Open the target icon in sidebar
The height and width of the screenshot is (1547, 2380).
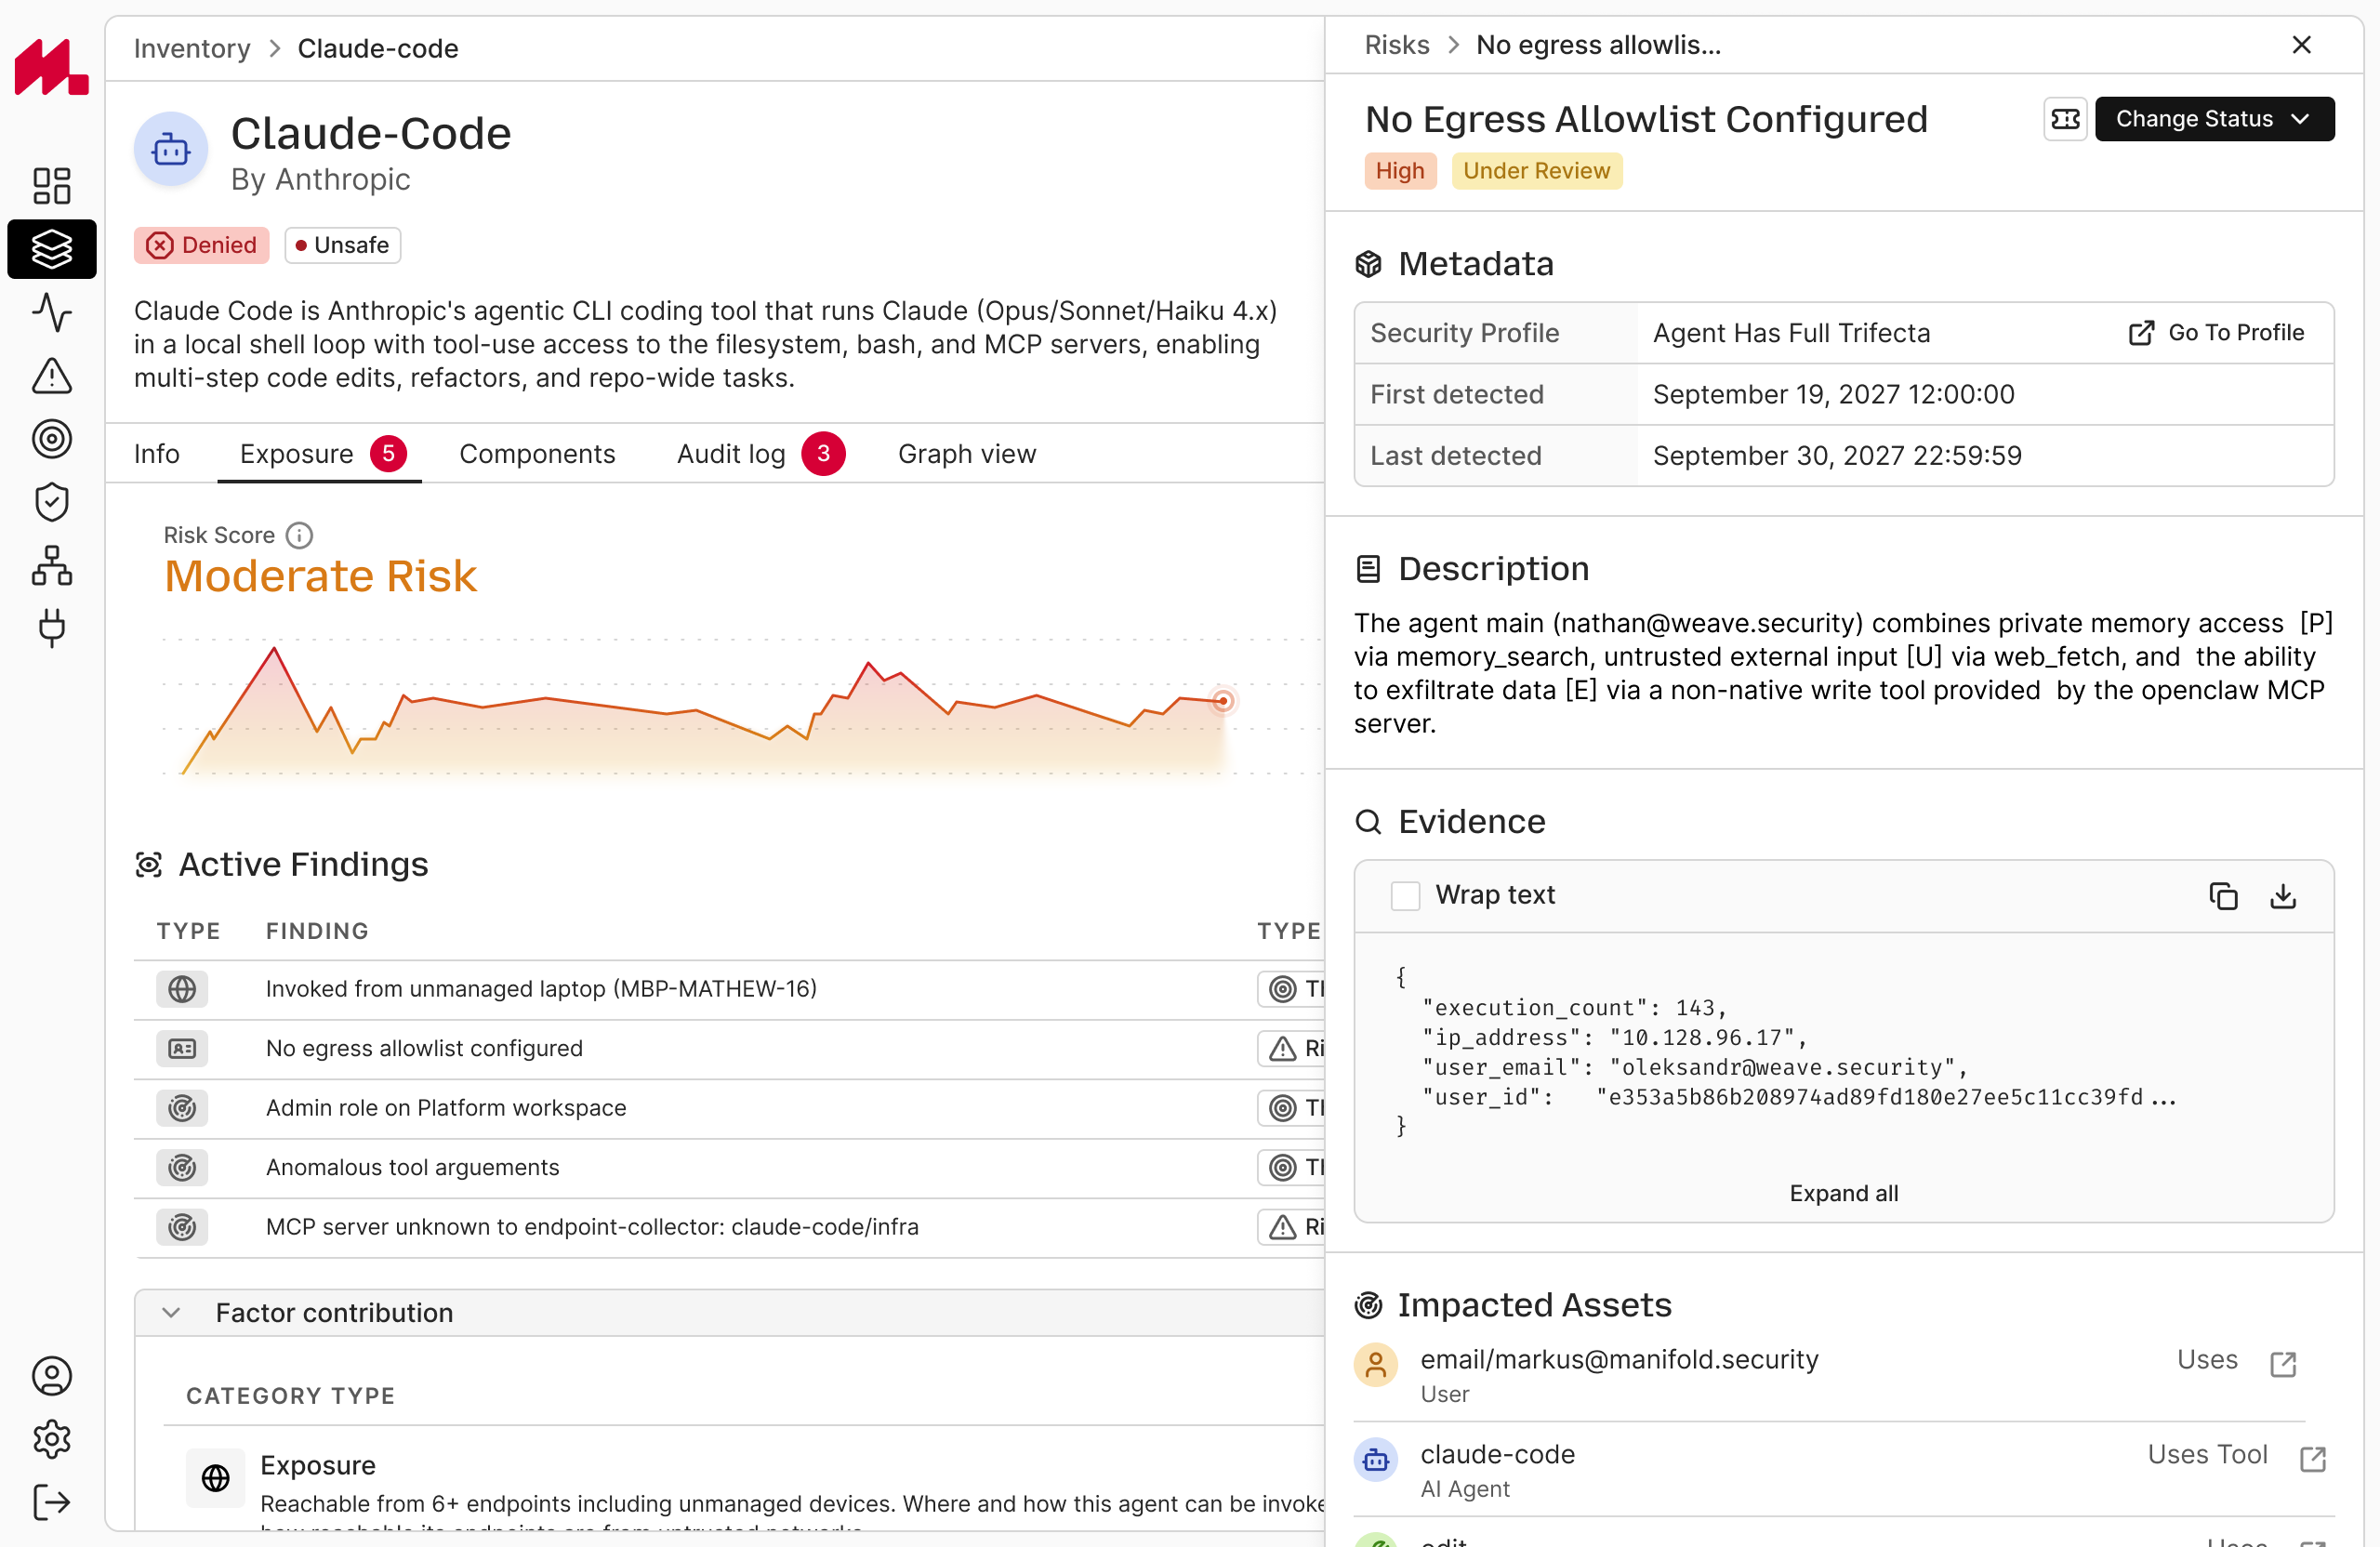(x=52, y=439)
